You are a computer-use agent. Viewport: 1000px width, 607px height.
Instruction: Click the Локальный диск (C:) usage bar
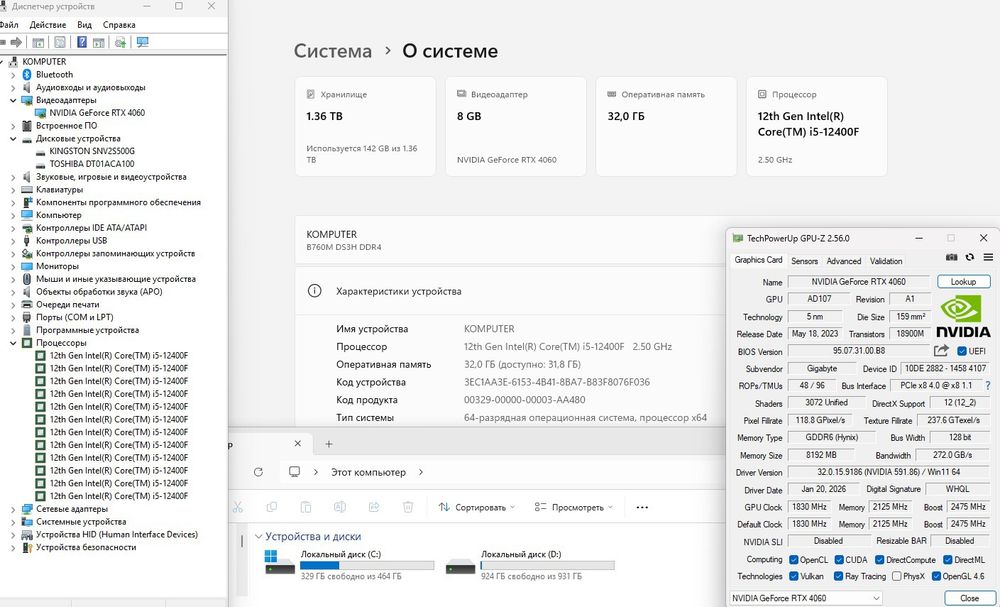click(x=367, y=566)
